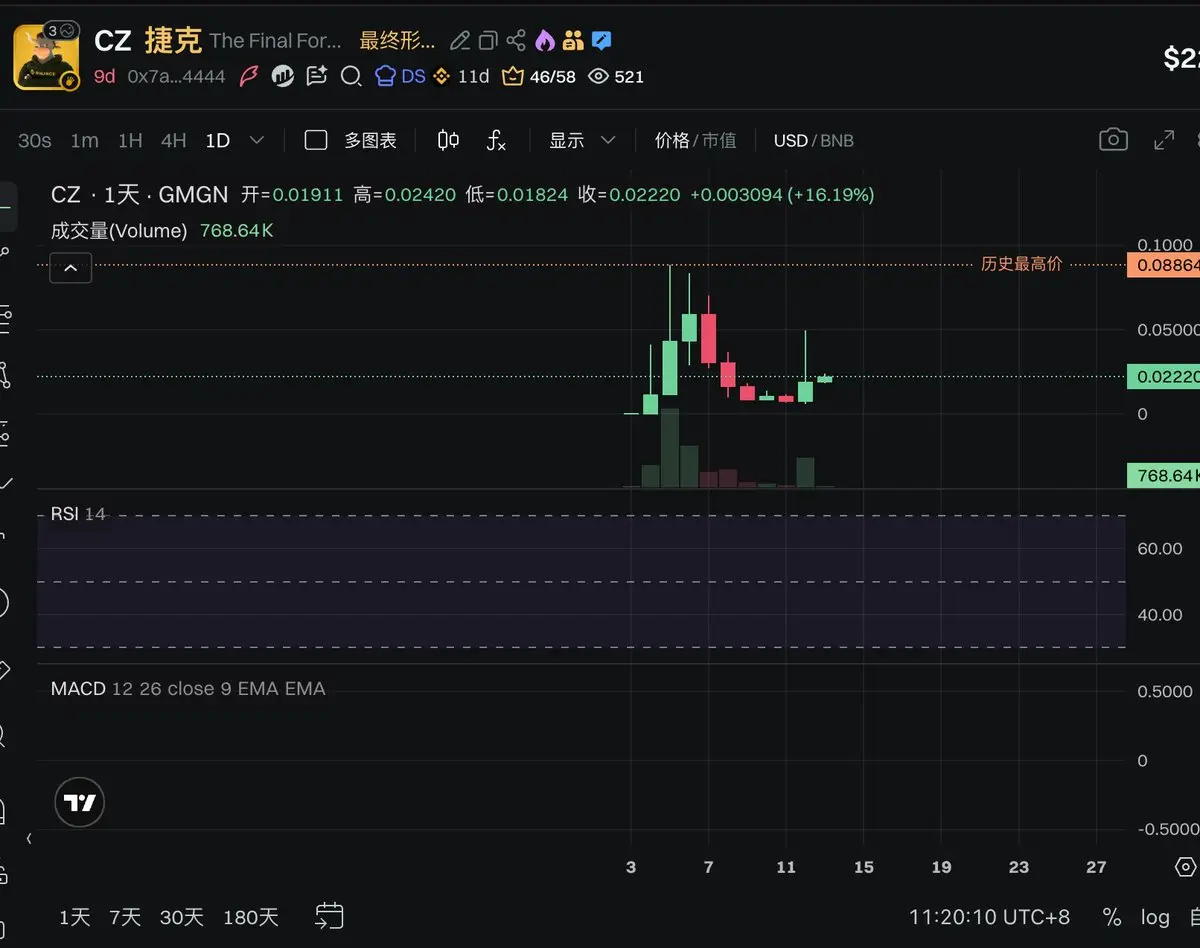1200x948 pixels.
Task: Toggle the % percent scale
Action: point(1112,917)
